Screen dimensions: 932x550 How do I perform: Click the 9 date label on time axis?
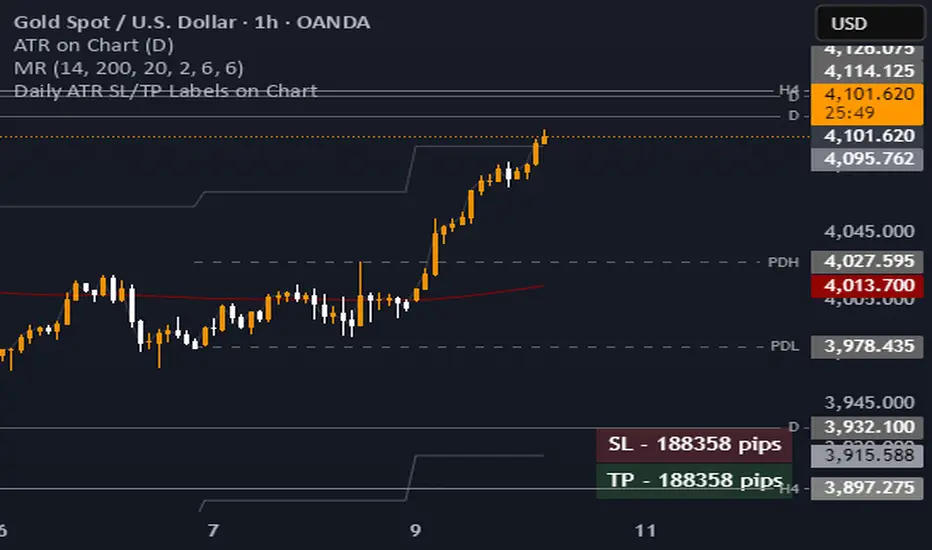pos(416,529)
